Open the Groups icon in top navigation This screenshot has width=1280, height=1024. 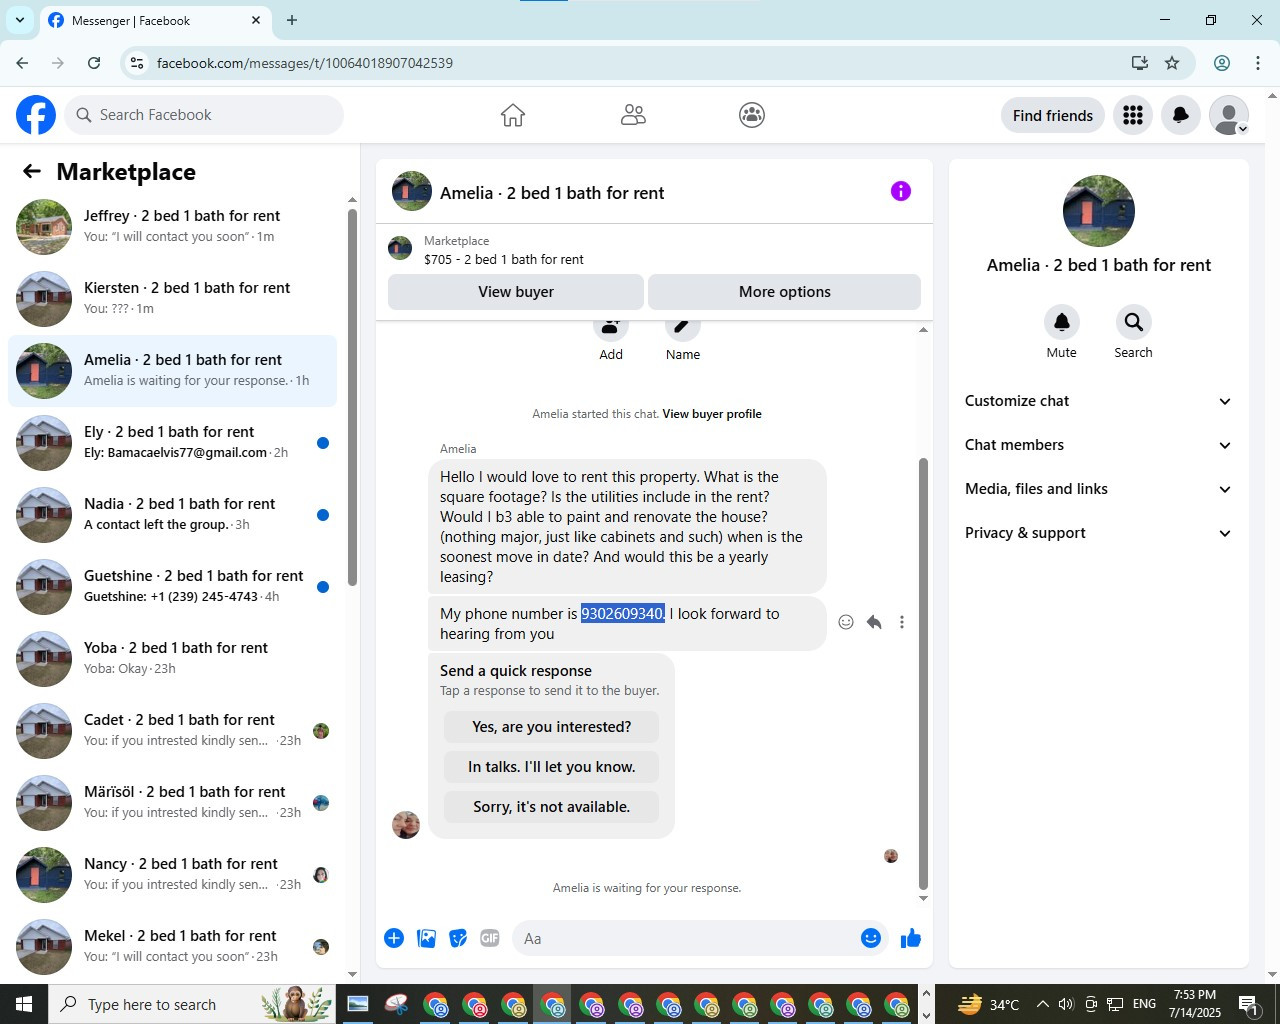click(x=752, y=115)
